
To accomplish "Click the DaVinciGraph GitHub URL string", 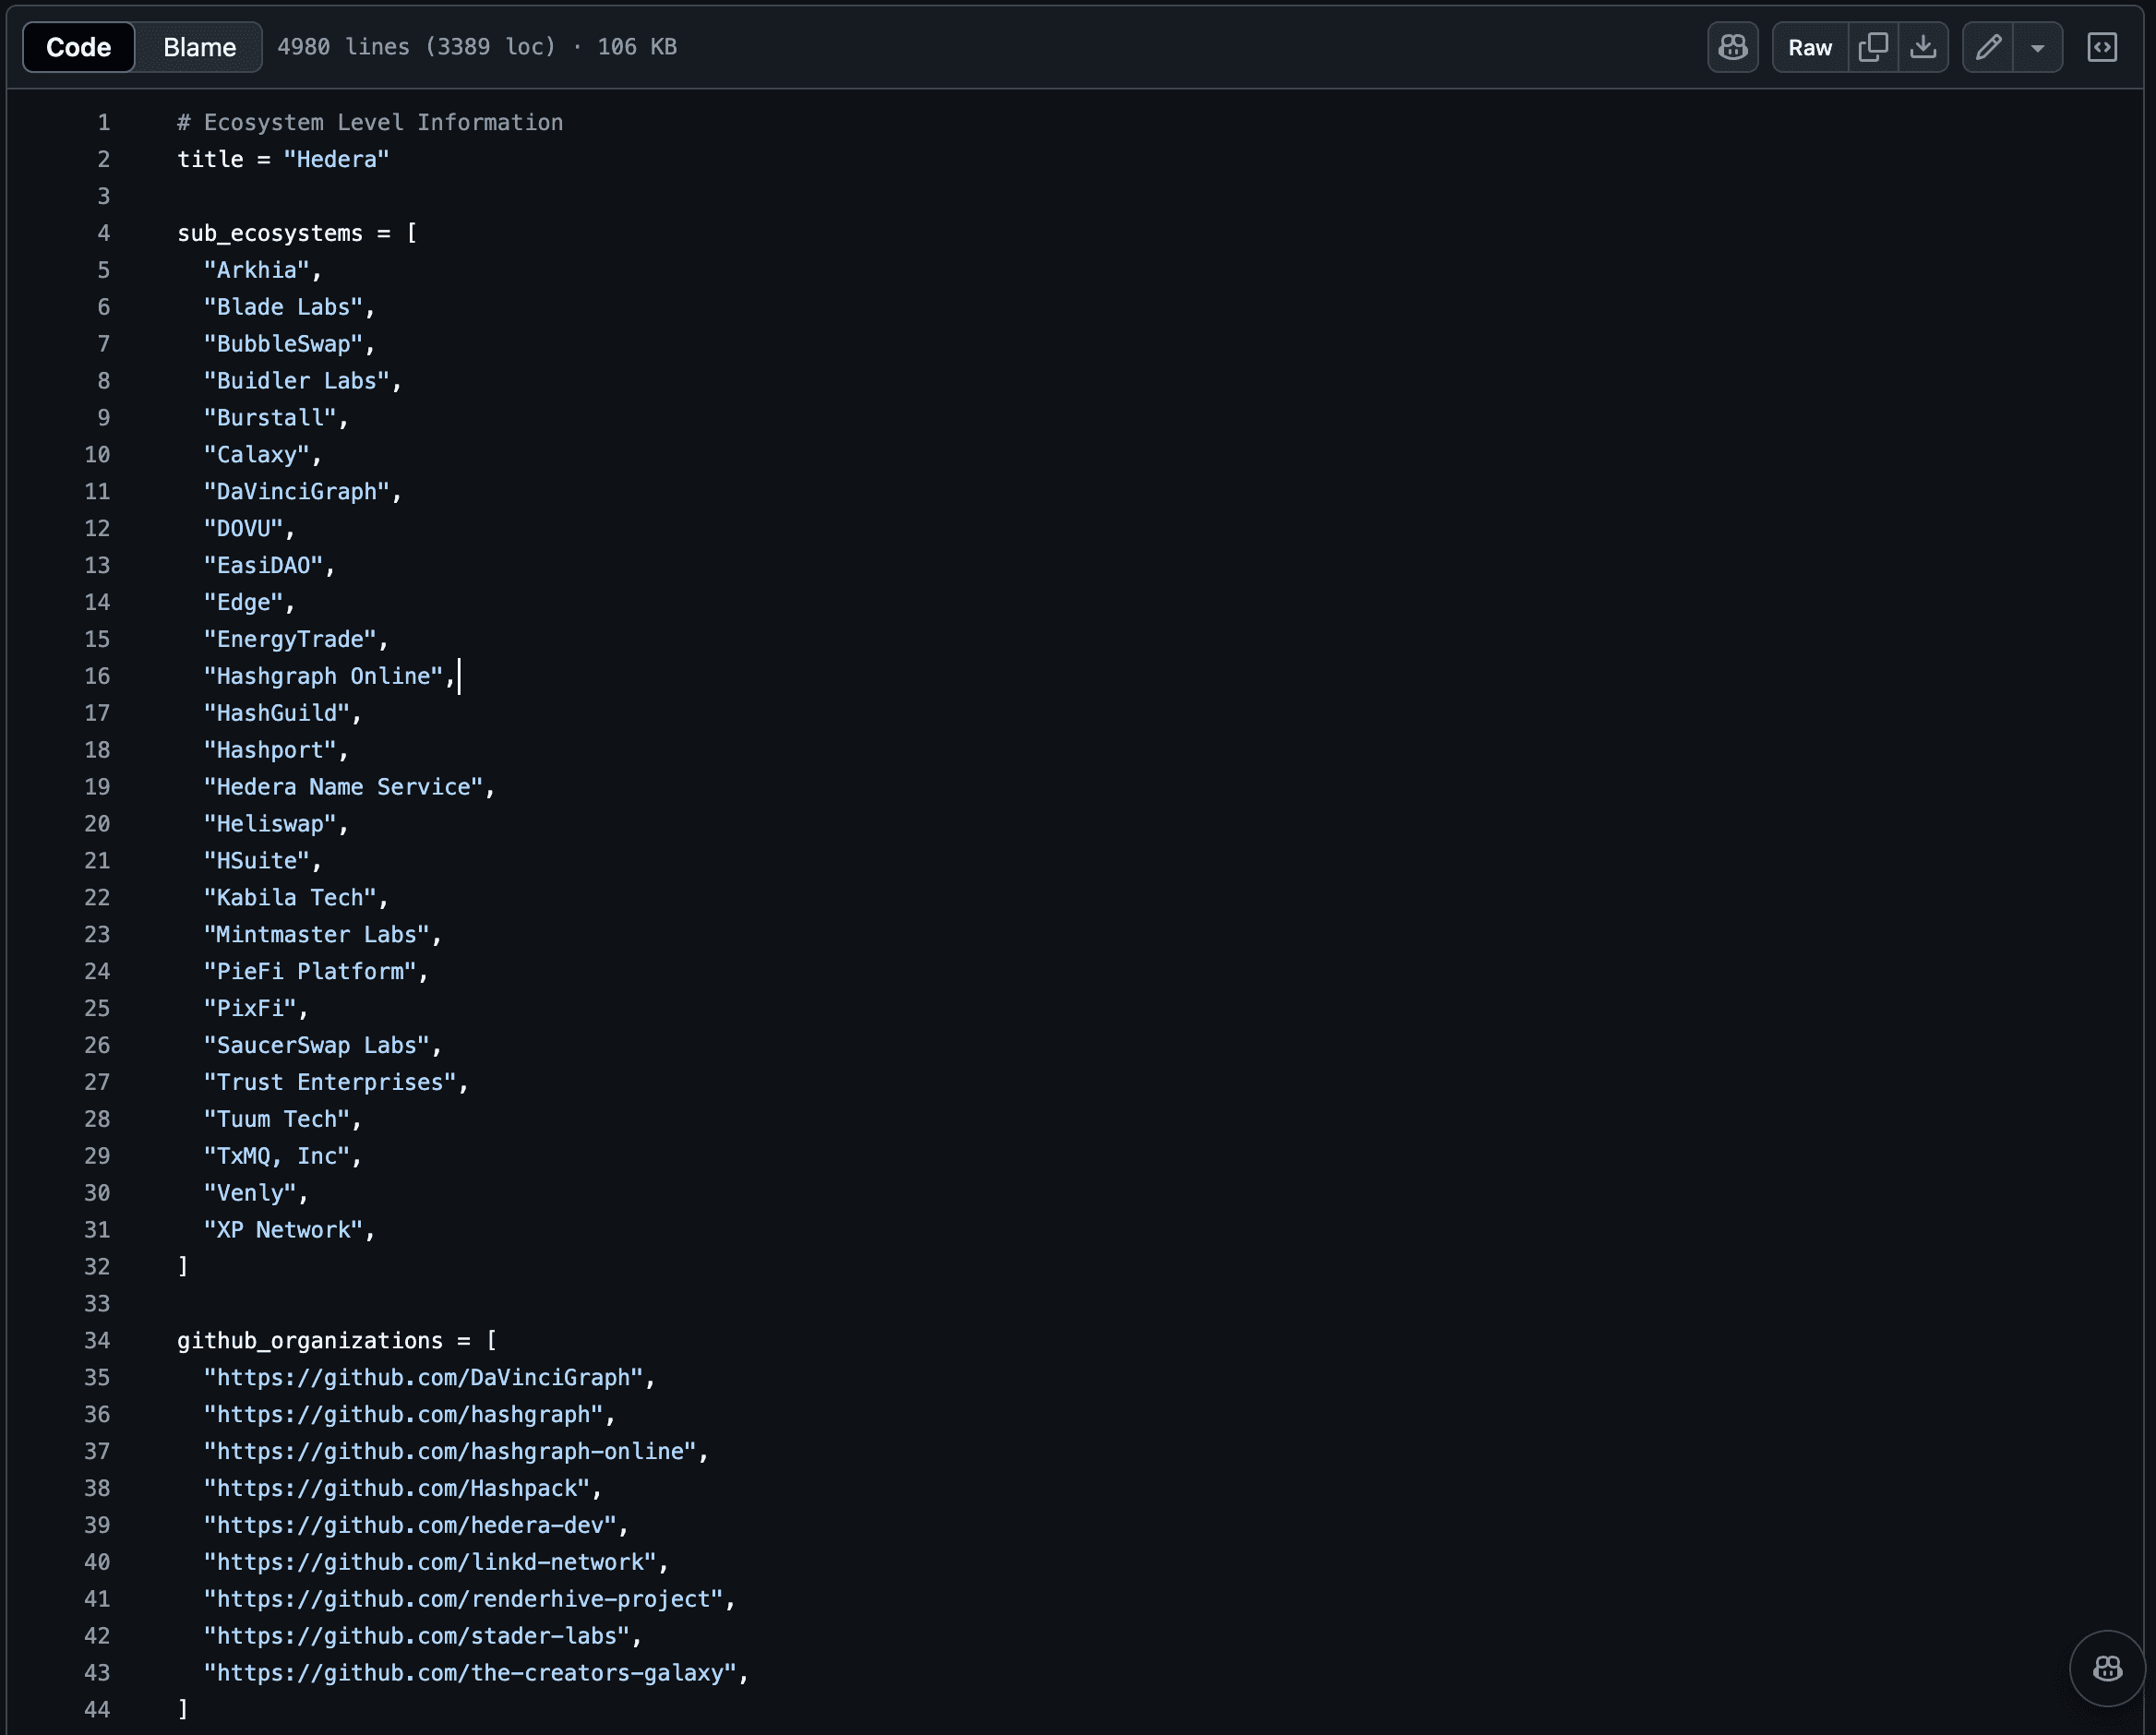I will point(424,1377).
